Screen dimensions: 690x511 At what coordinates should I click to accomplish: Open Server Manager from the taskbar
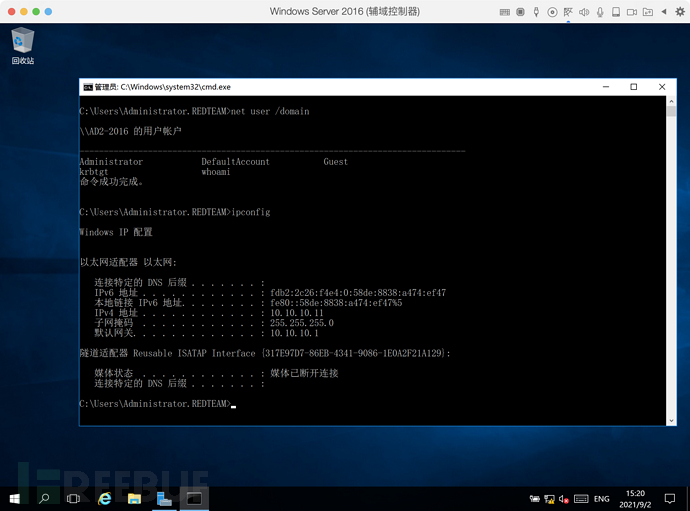[164, 499]
